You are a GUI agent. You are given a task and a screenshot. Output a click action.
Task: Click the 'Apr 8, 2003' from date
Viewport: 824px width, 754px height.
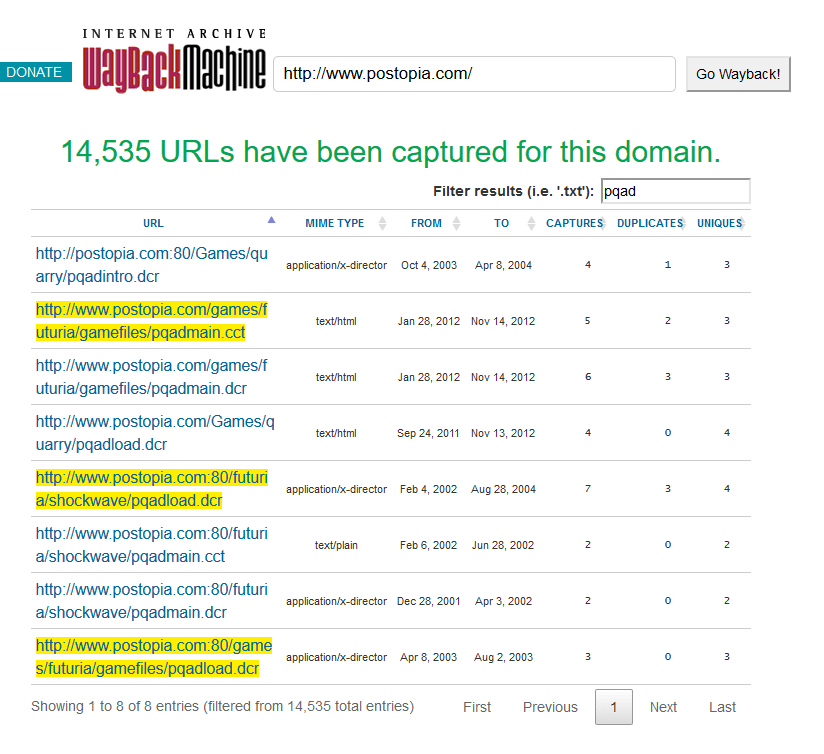[428, 657]
